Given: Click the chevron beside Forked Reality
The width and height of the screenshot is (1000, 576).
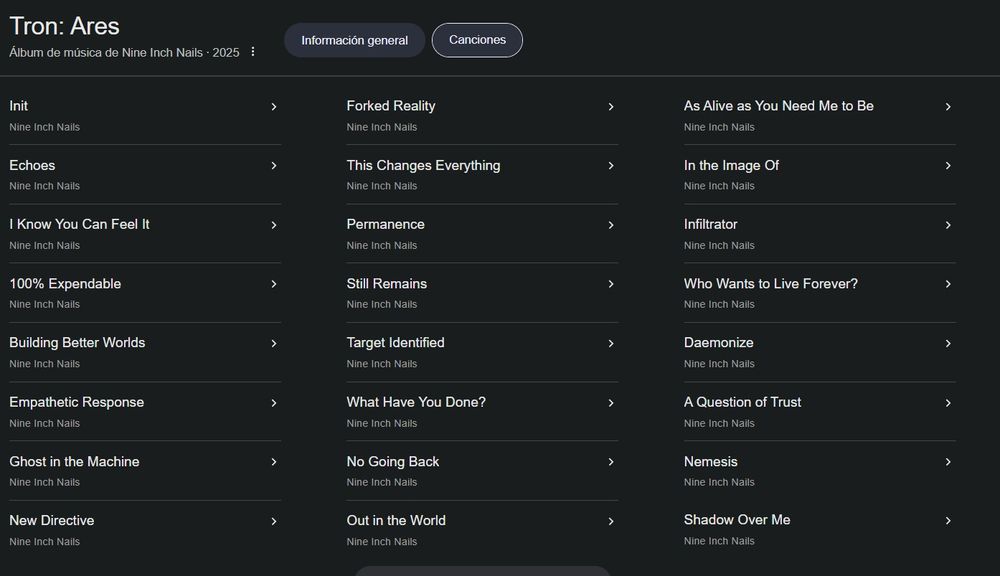Looking at the screenshot, I should 611,106.
